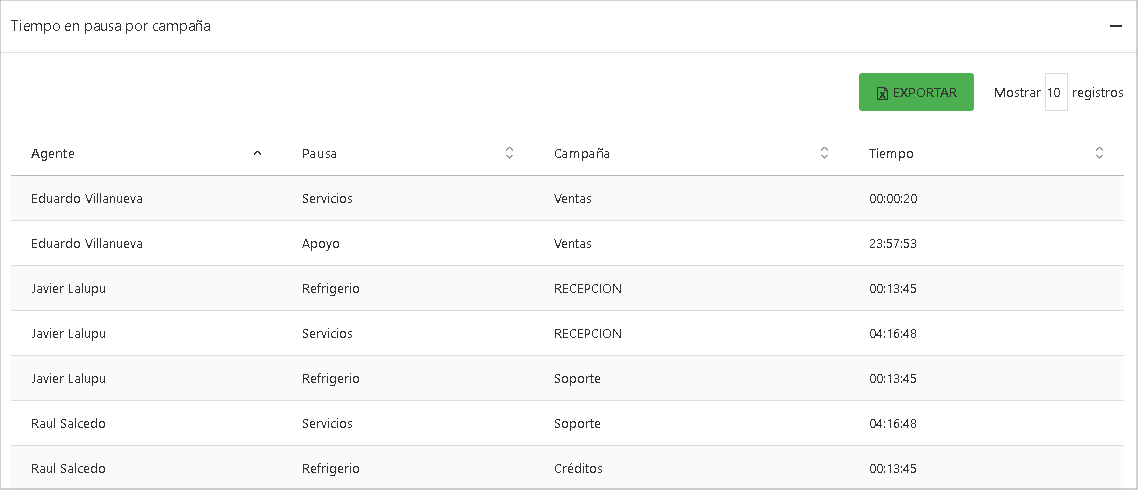Click the 23:57:53 time cell

[893, 243]
